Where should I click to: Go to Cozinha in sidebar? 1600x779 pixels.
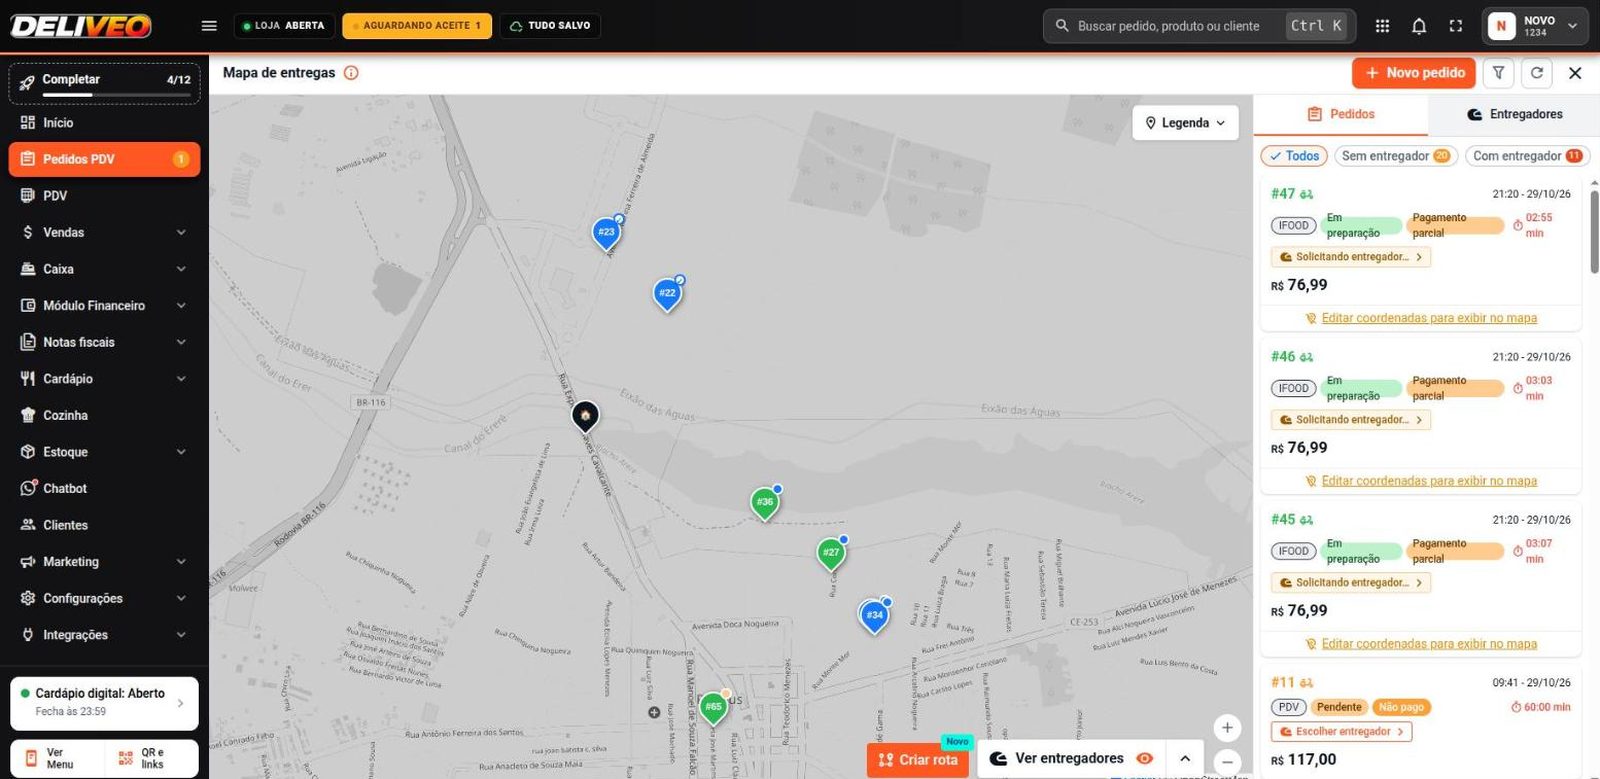(104, 415)
